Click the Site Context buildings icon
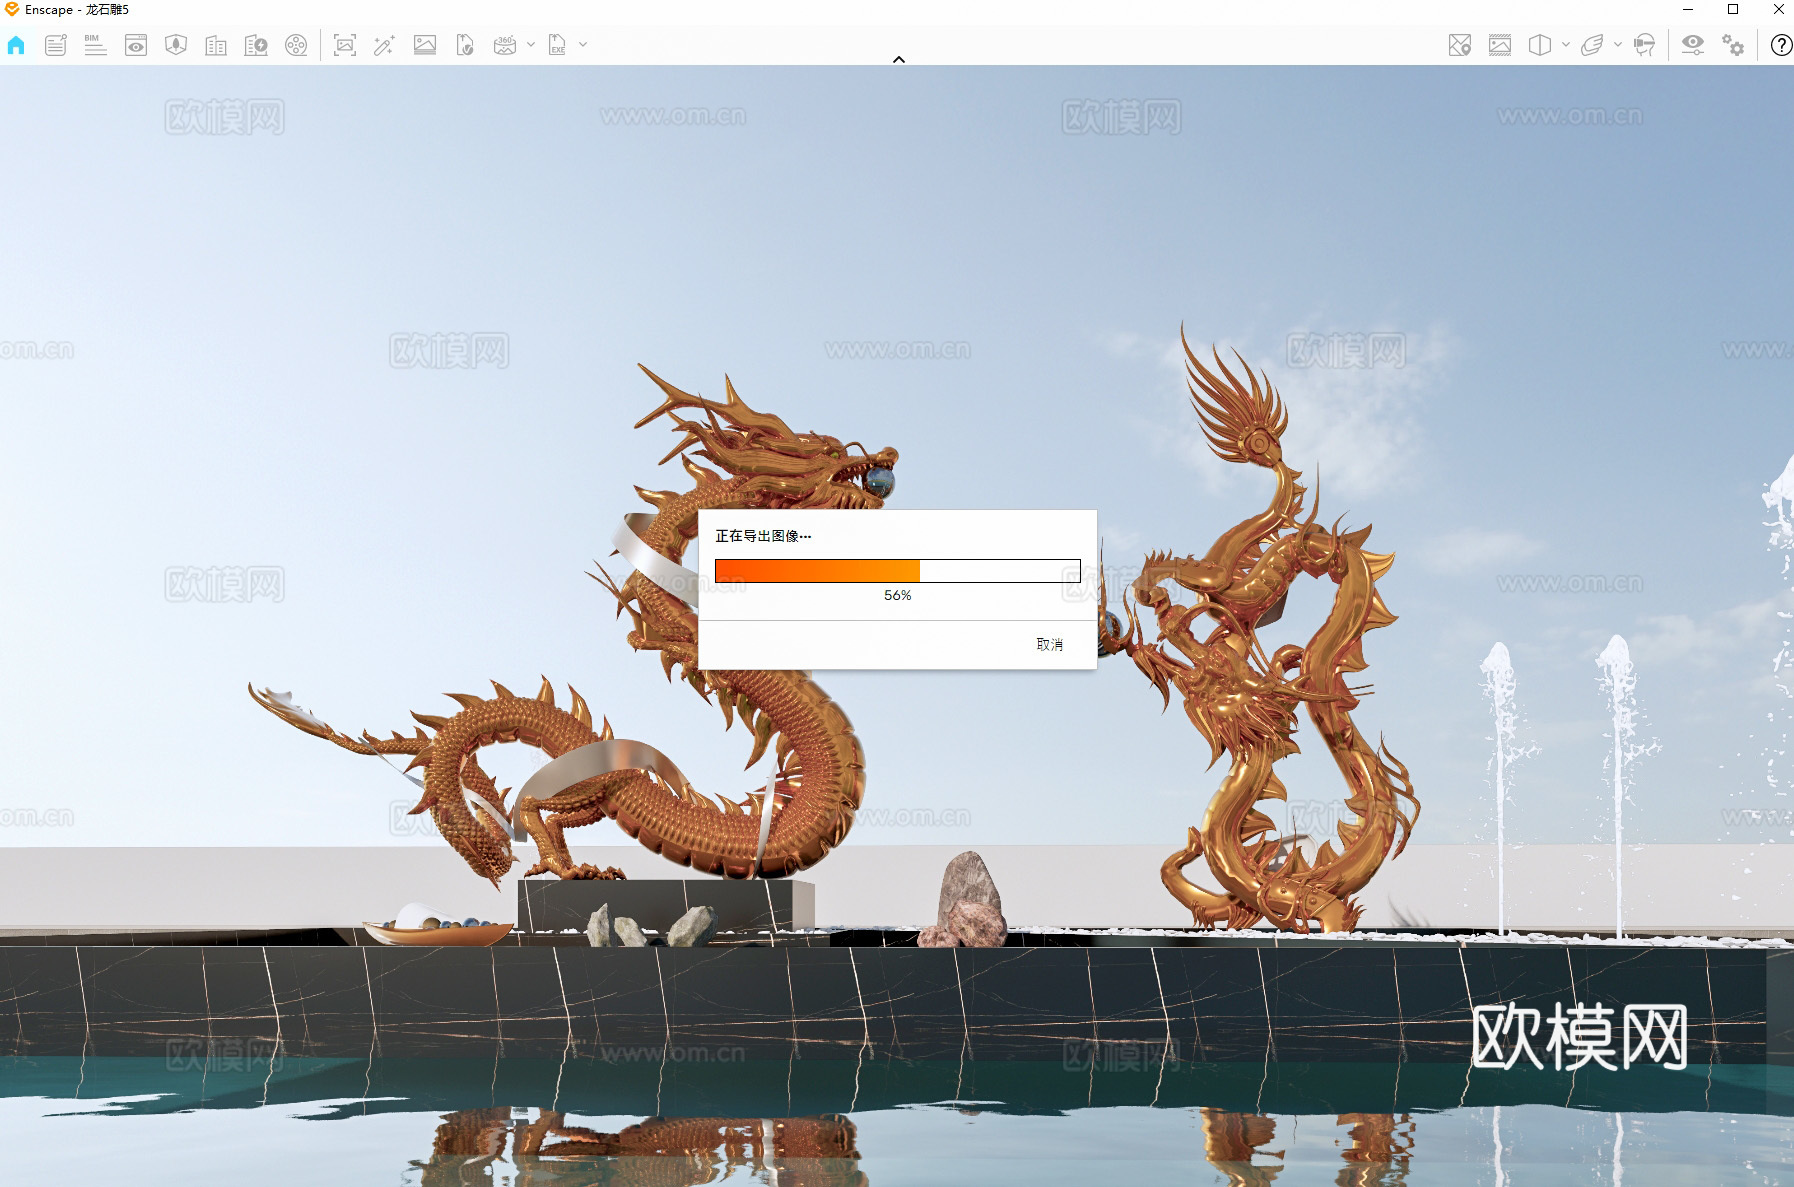 click(216, 45)
